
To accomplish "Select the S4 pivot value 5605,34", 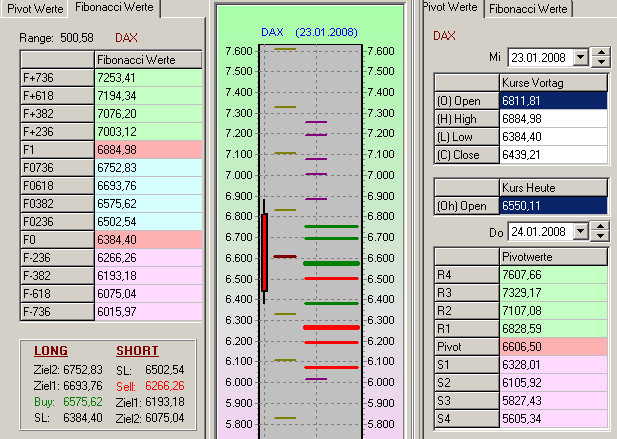I will [553, 419].
